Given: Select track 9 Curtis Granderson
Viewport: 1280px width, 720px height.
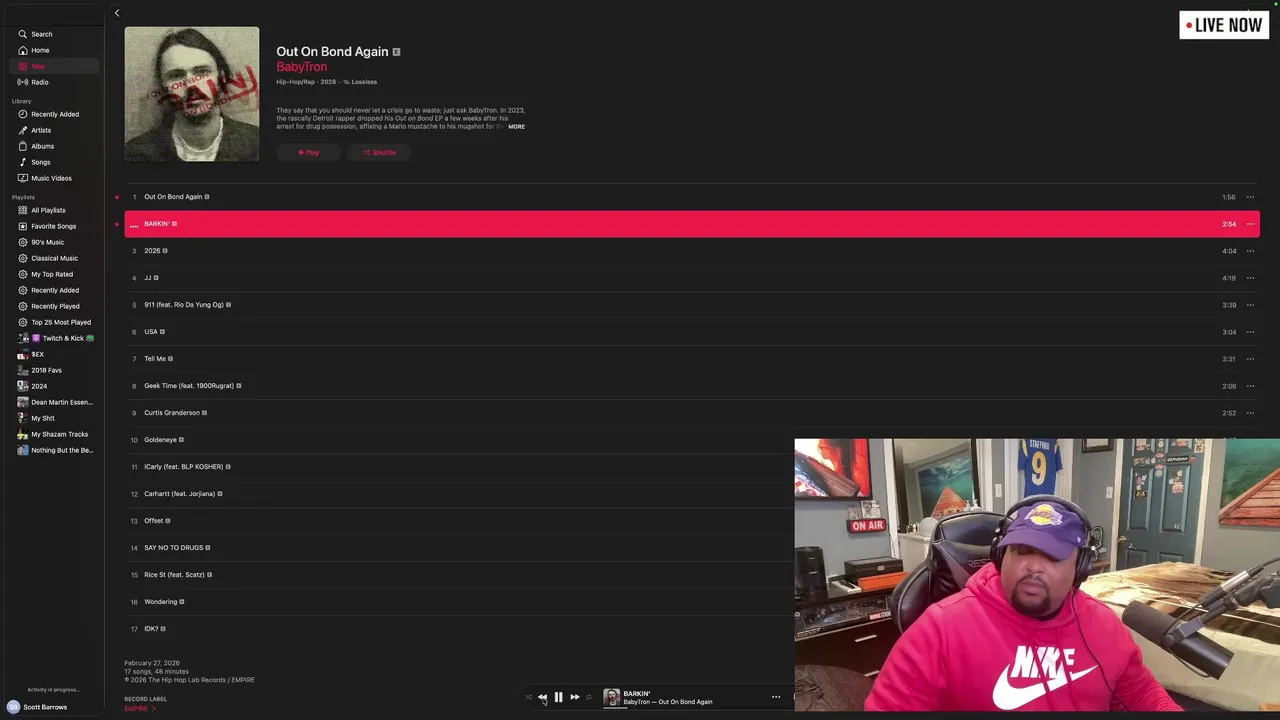Looking at the screenshot, I should pyautogui.click(x=692, y=413).
